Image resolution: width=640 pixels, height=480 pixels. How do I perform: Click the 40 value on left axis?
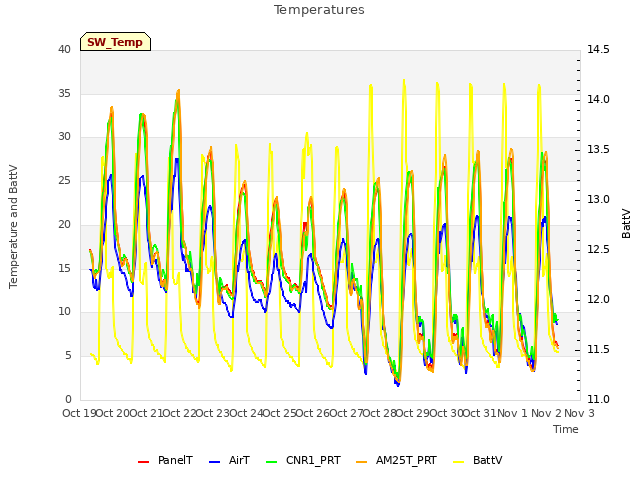click(64, 50)
